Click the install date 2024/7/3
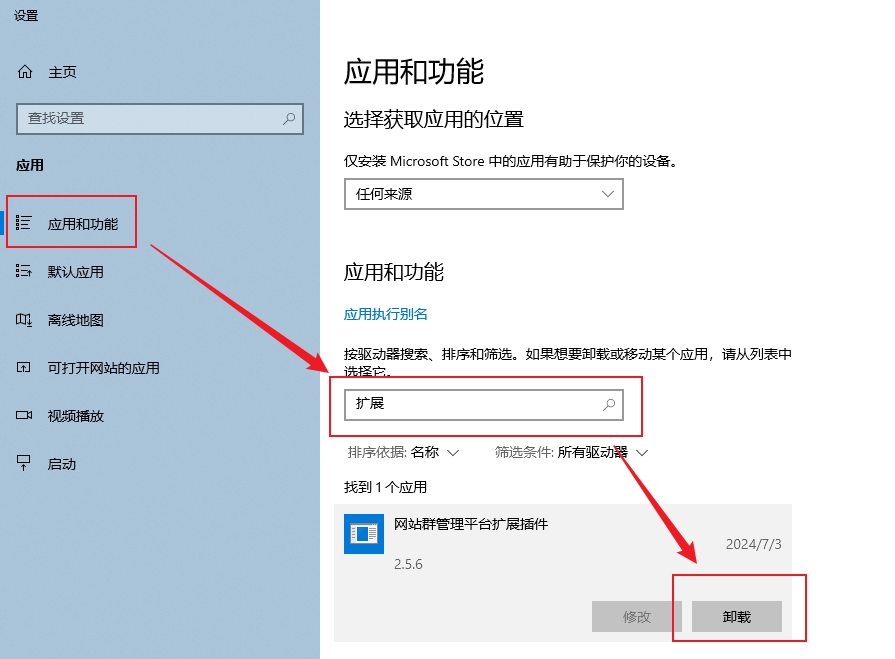This screenshot has width=895, height=659. tap(753, 544)
